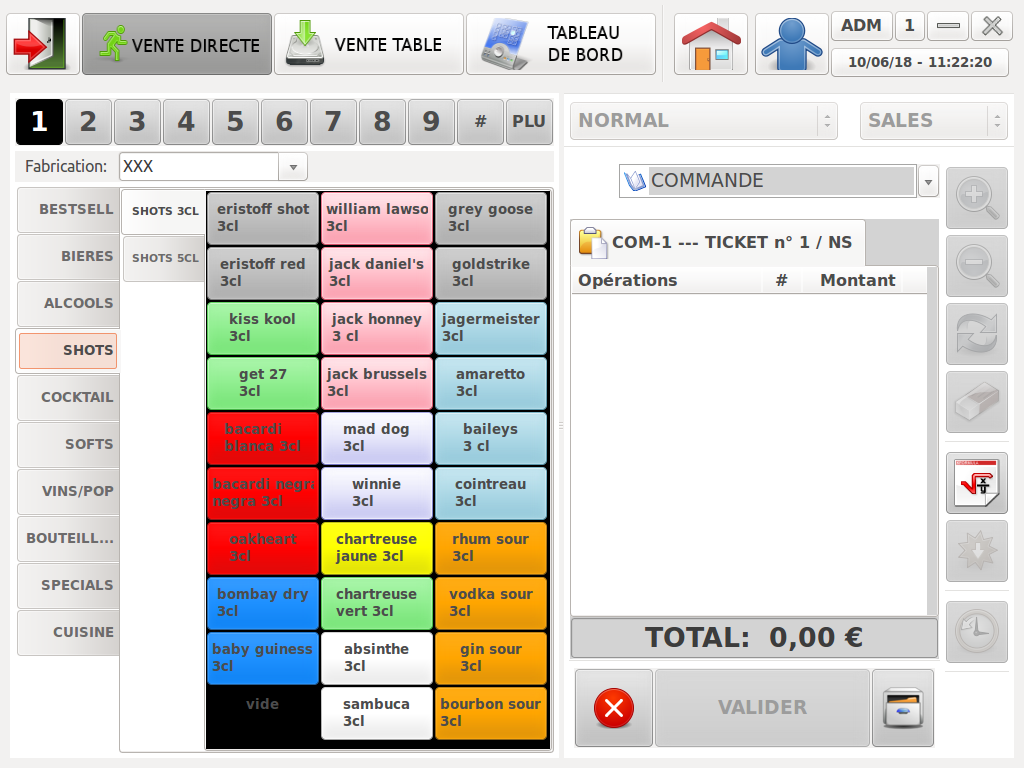The width and height of the screenshot is (1024, 768).
Task: Expand the Fabrication dropdown arrow
Action: [x=293, y=167]
